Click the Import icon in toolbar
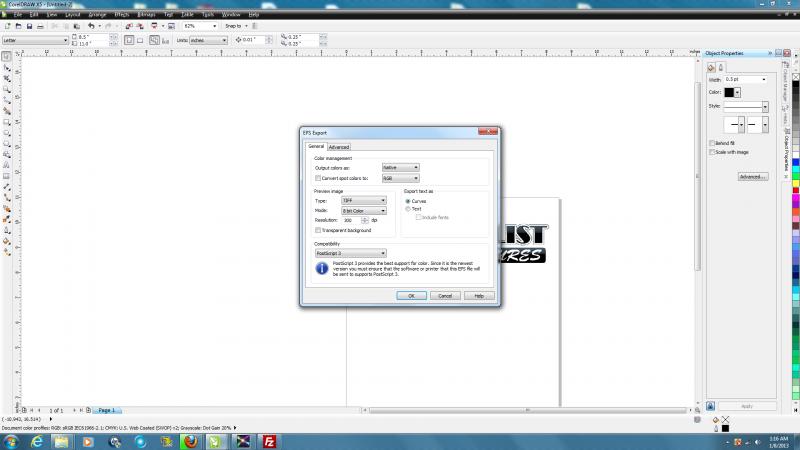This screenshot has width=800, height=450. coord(129,26)
